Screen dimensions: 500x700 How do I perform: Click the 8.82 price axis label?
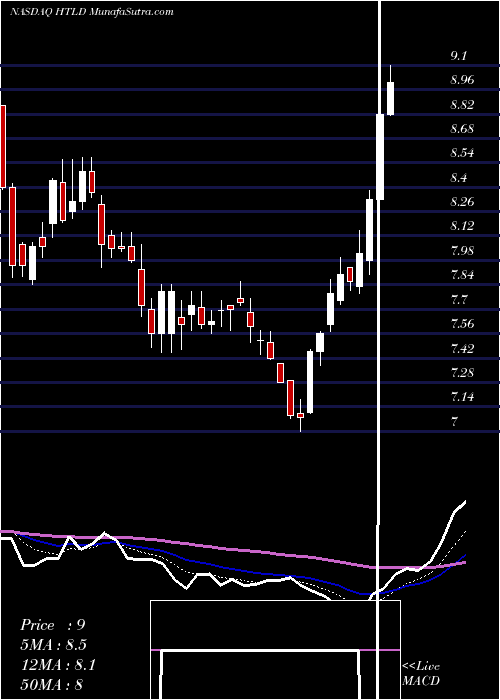click(x=462, y=105)
